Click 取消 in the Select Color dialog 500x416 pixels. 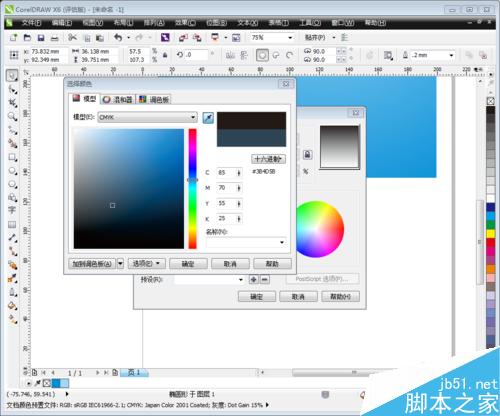click(x=230, y=264)
